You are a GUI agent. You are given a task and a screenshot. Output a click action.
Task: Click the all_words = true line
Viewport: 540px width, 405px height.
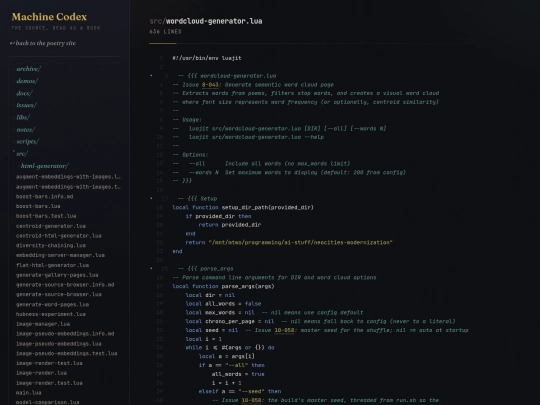pos(238,374)
